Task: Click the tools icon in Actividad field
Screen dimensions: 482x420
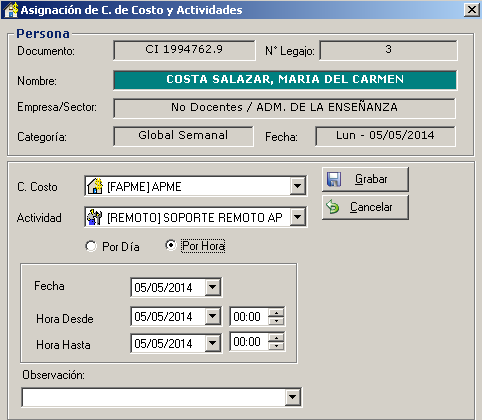Action: [x=94, y=217]
